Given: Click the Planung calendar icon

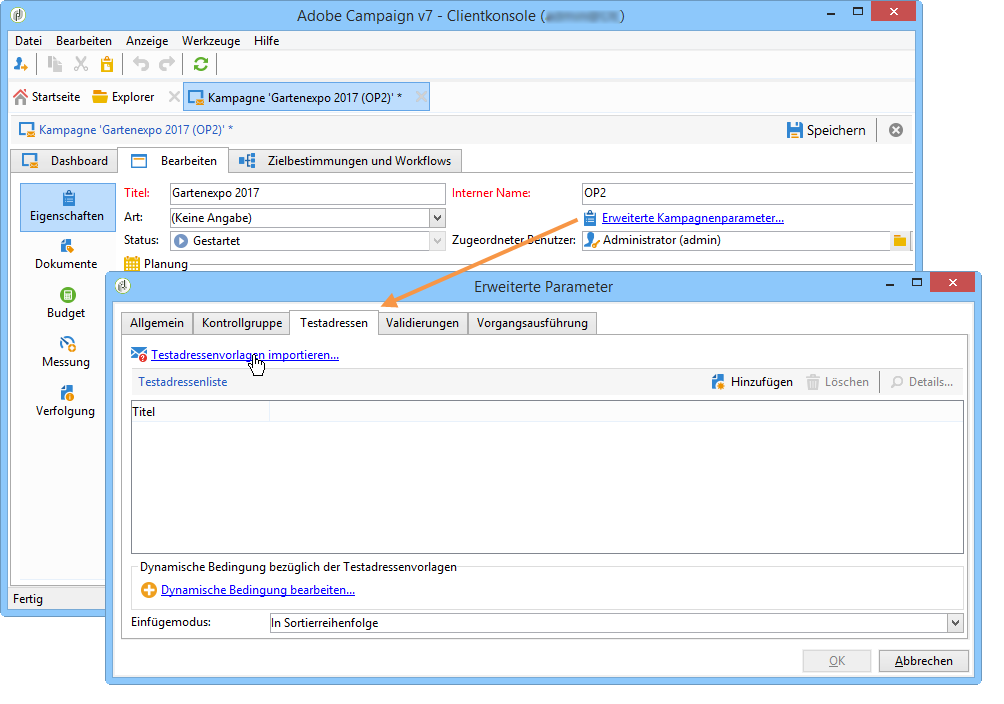Looking at the screenshot, I should (132, 263).
